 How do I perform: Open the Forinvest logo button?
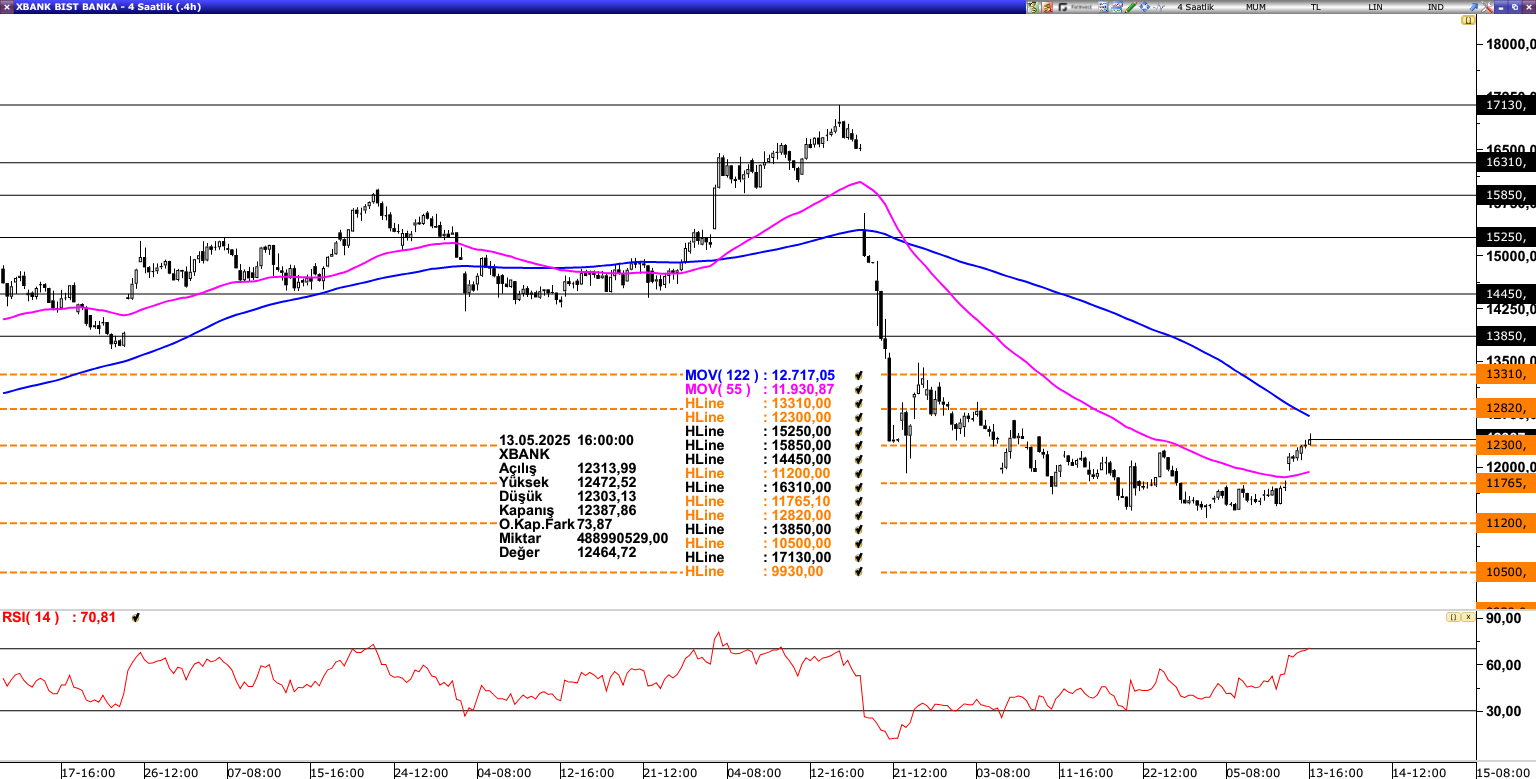pos(1075,7)
